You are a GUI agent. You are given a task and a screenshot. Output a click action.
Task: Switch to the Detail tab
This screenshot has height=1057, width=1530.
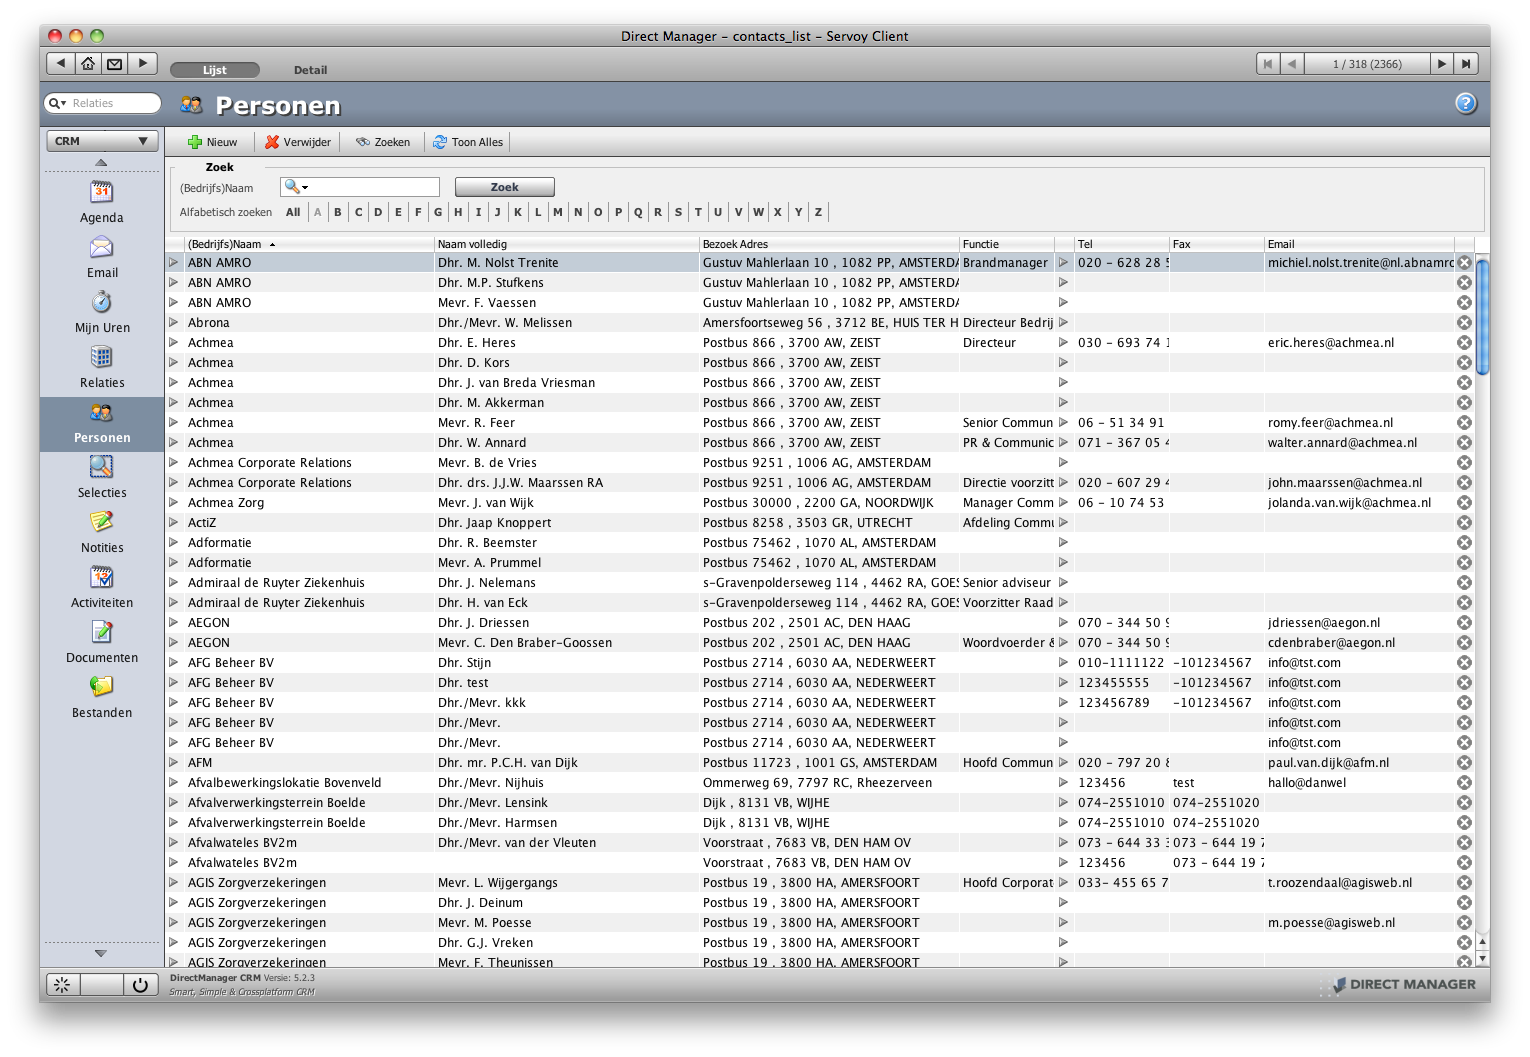point(310,70)
